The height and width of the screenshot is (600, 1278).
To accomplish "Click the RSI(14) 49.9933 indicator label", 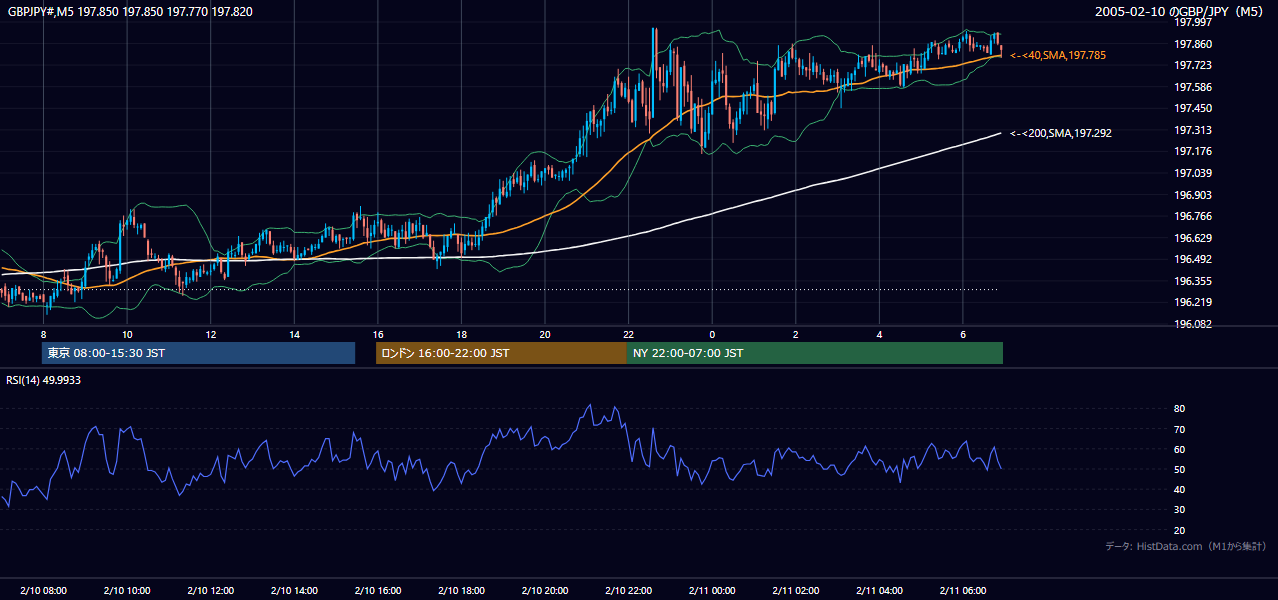I will [44, 379].
